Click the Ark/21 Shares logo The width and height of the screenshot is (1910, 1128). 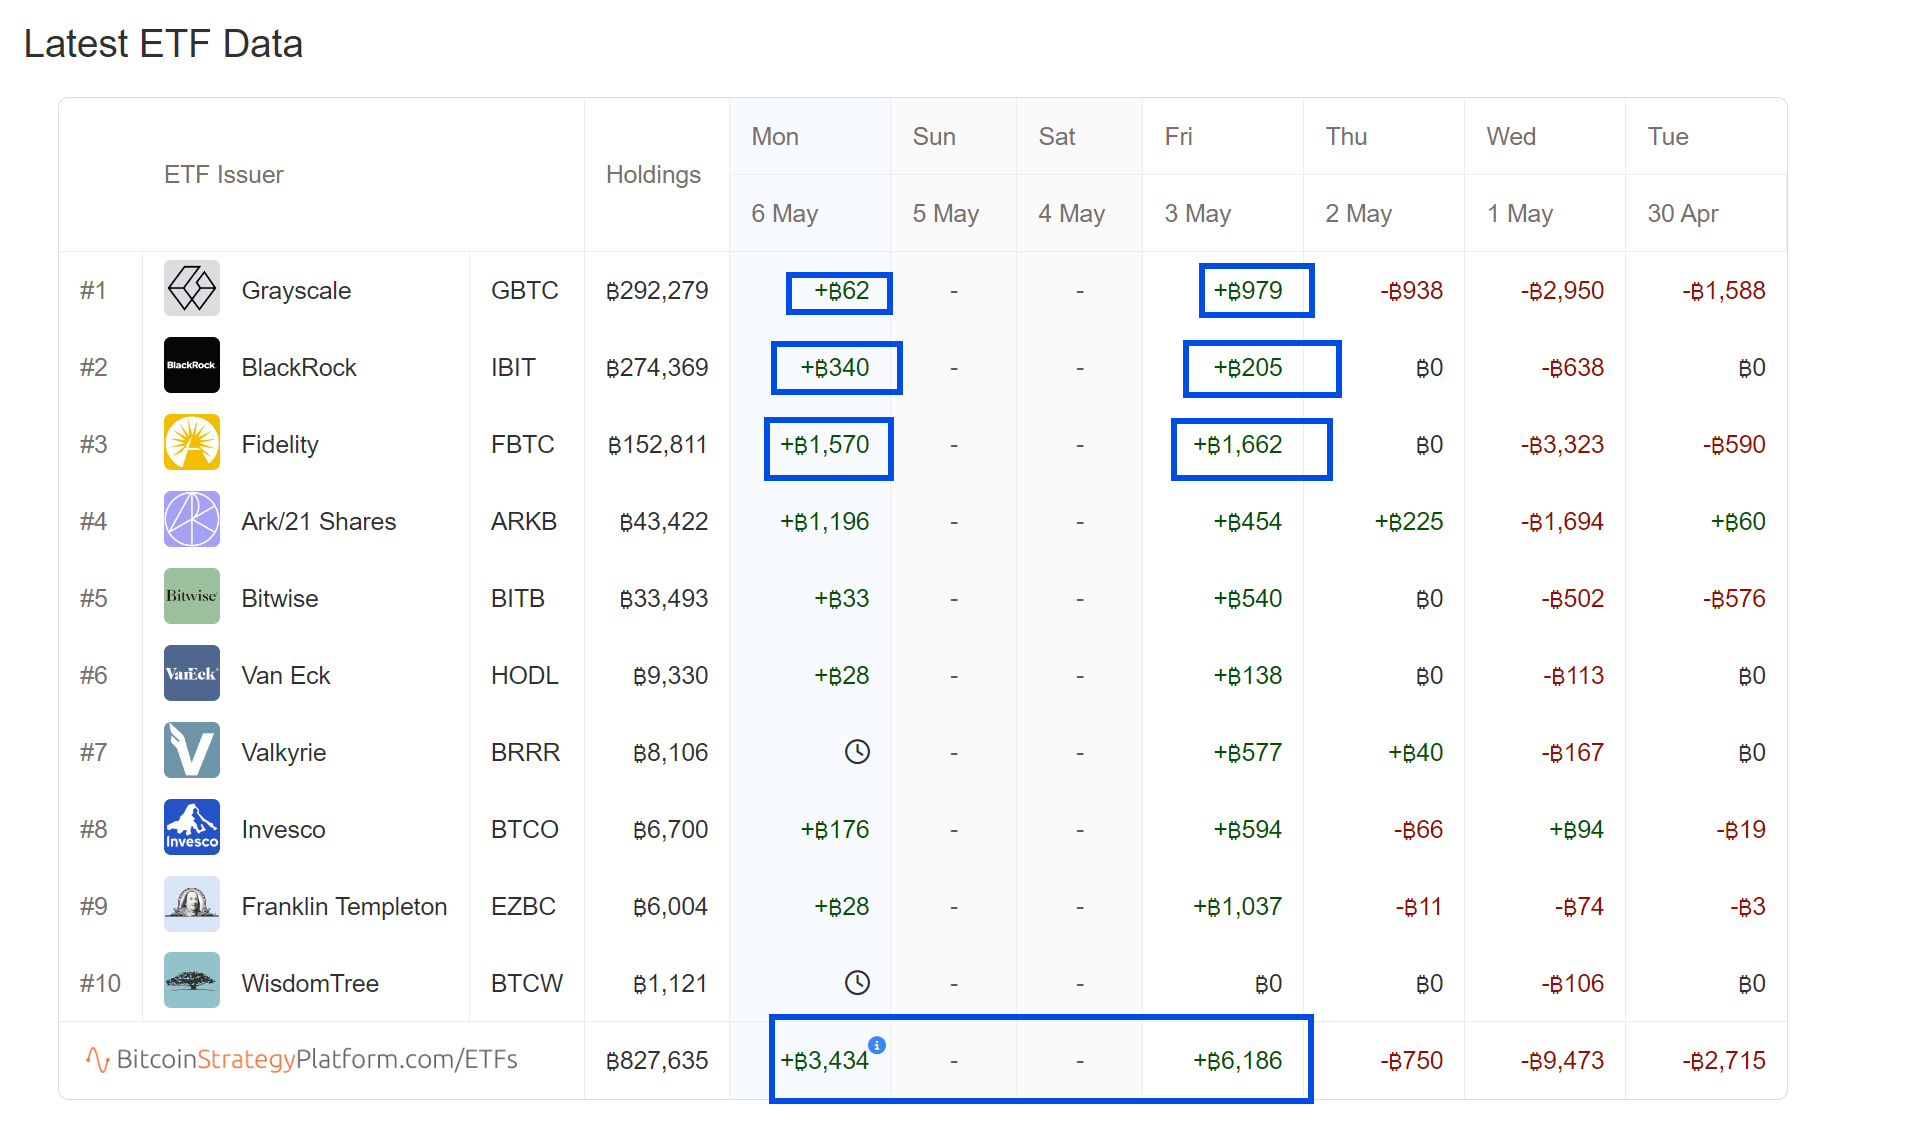coord(191,520)
